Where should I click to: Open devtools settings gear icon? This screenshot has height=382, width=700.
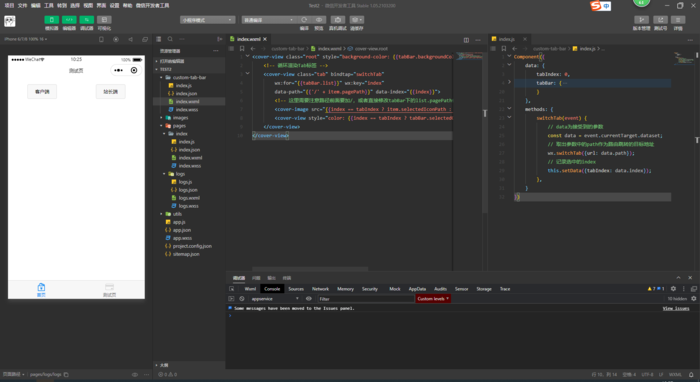coord(673,289)
